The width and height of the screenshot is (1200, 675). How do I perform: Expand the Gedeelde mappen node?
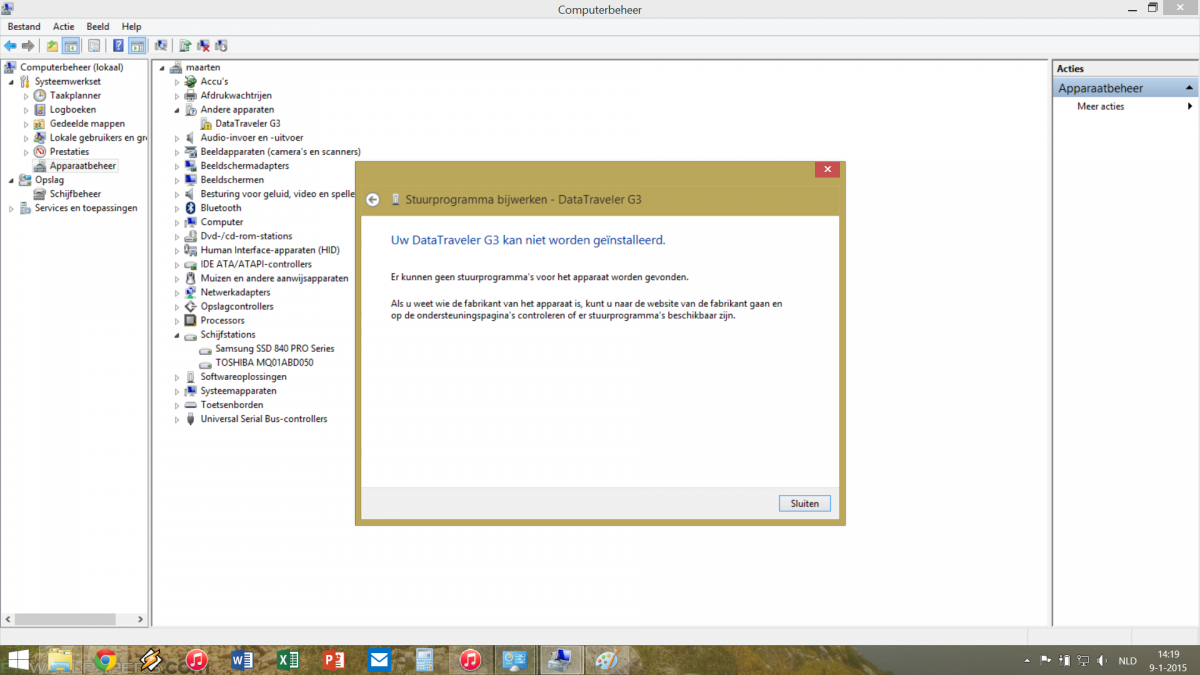pos(26,124)
